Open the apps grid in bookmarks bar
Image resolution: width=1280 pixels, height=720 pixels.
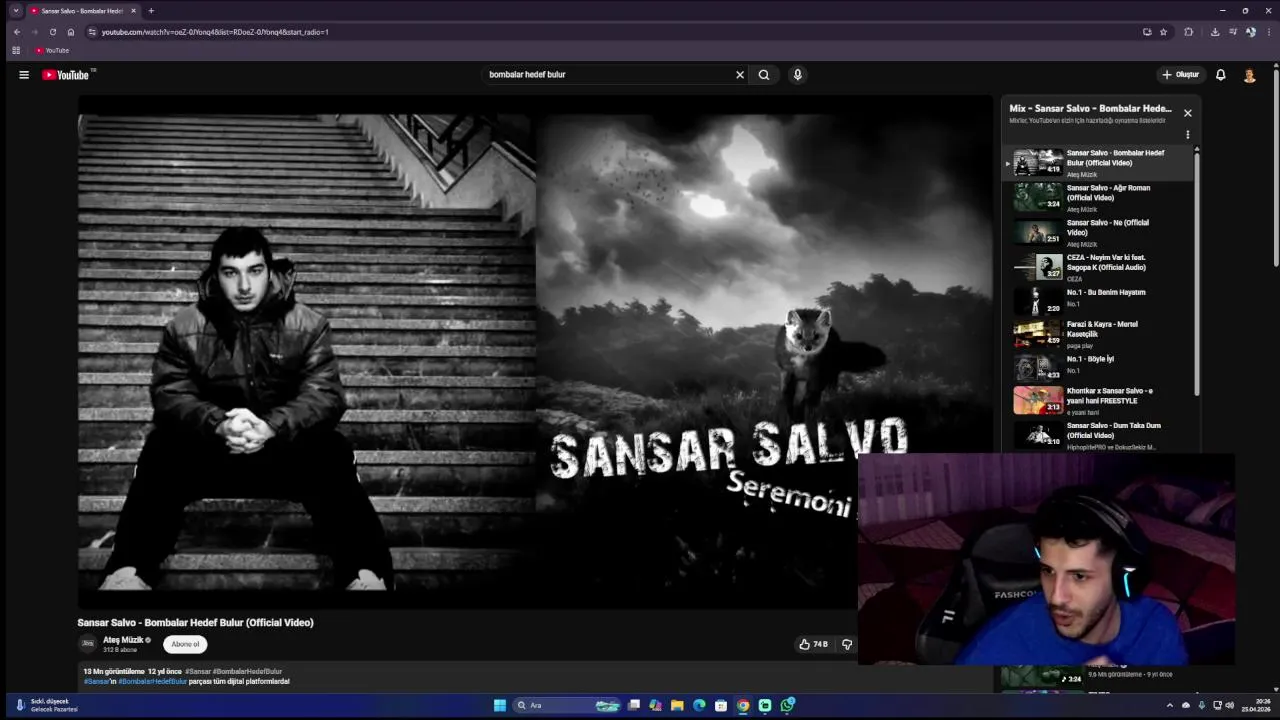tap(16, 50)
